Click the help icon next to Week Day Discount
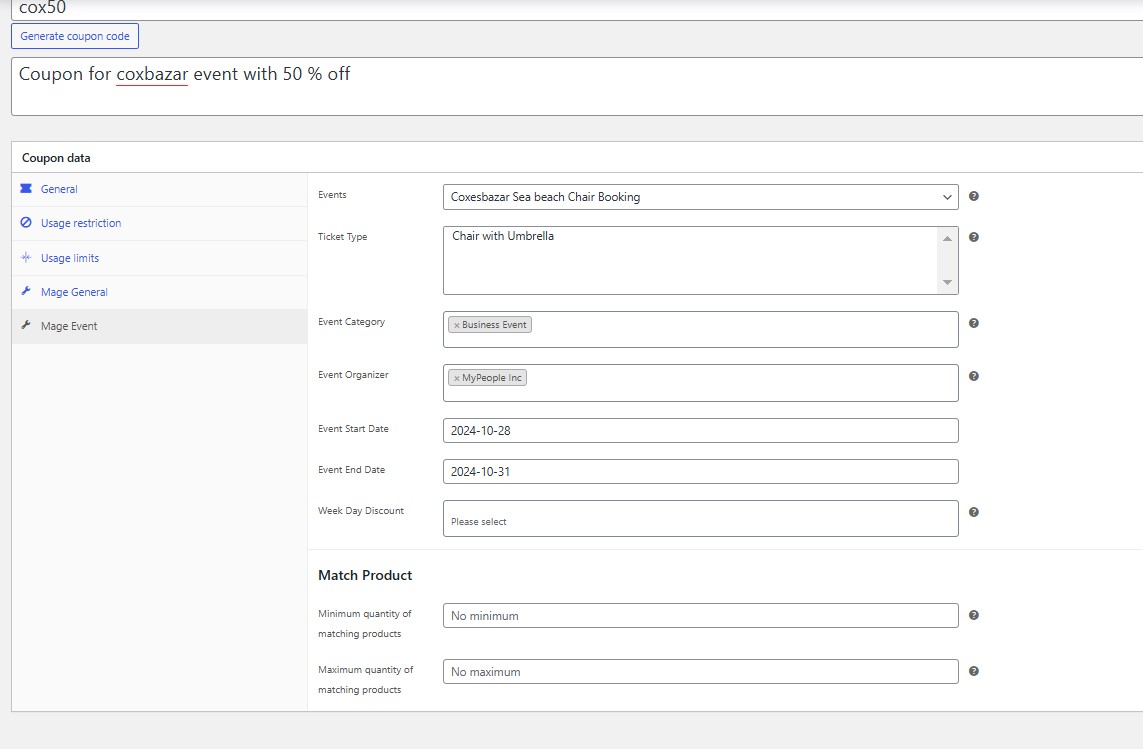The image size is (1143, 749). point(973,512)
